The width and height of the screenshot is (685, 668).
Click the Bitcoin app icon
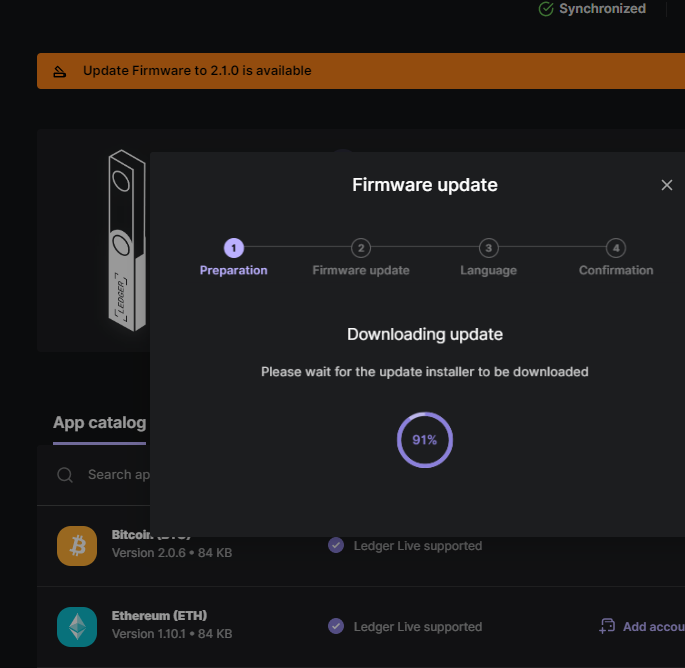pyautogui.click(x=77, y=546)
